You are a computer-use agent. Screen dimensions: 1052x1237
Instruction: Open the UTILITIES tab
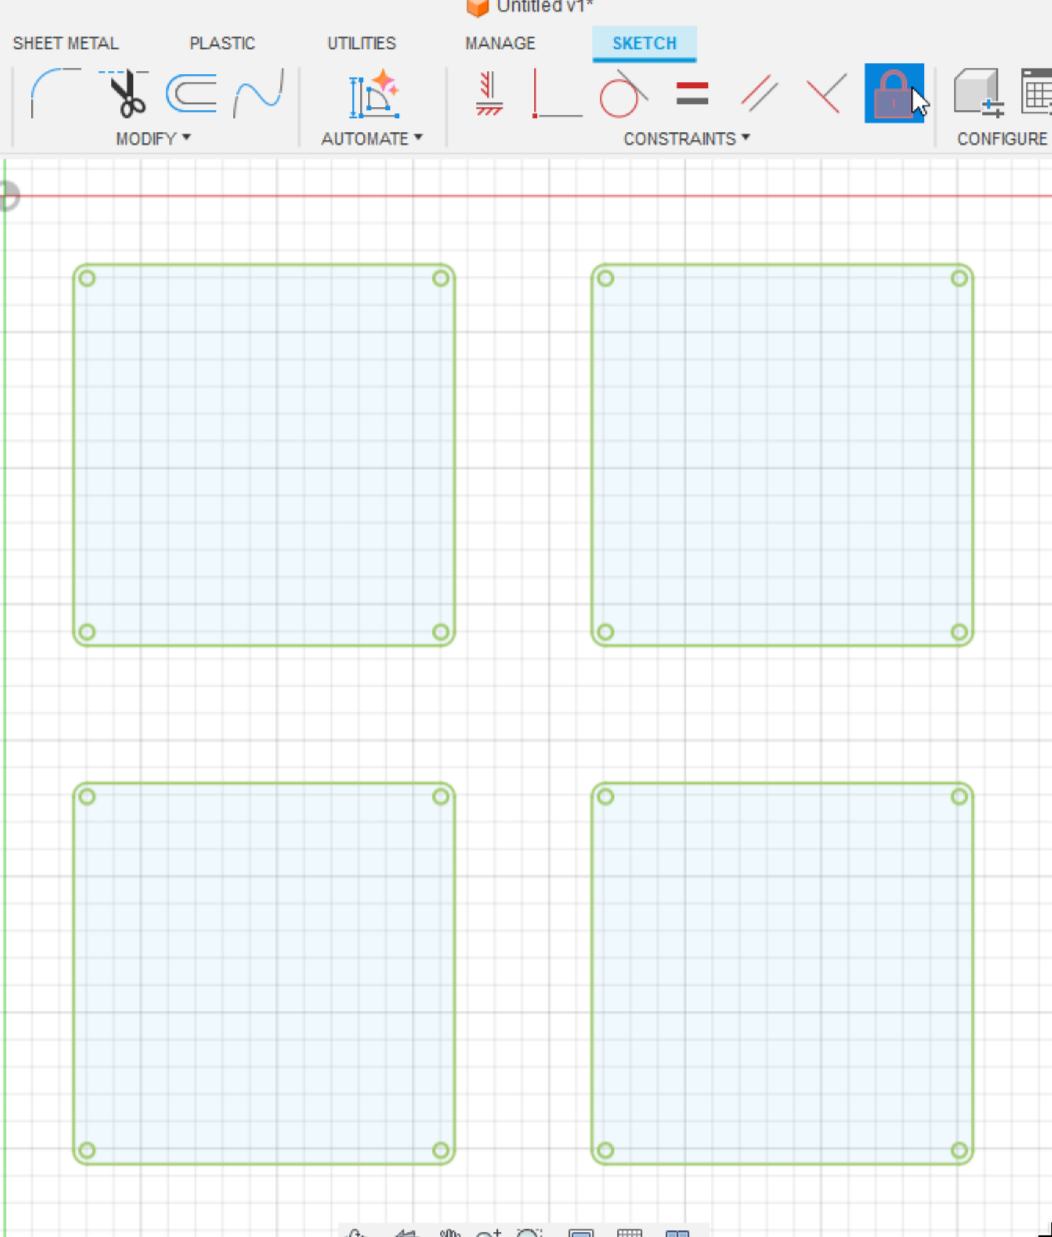[x=361, y=43]
